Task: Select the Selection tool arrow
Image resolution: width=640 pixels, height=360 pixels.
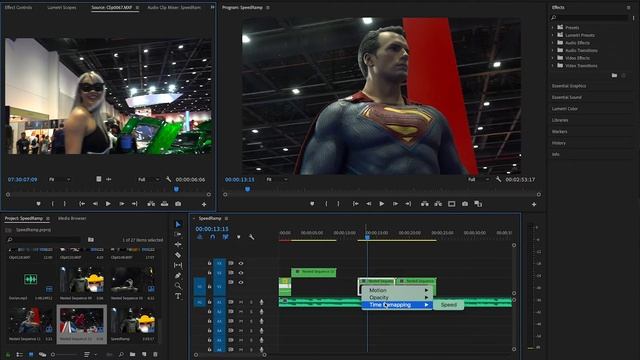Action: click(178, 224)
